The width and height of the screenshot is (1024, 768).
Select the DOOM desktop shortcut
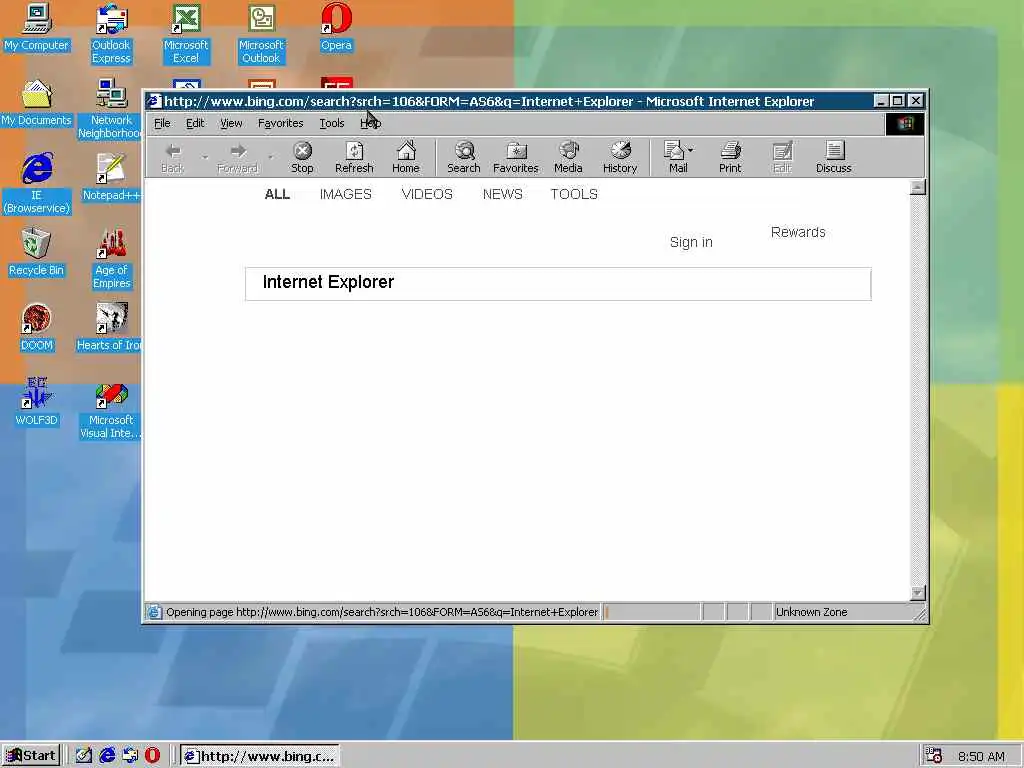[36, 328]
